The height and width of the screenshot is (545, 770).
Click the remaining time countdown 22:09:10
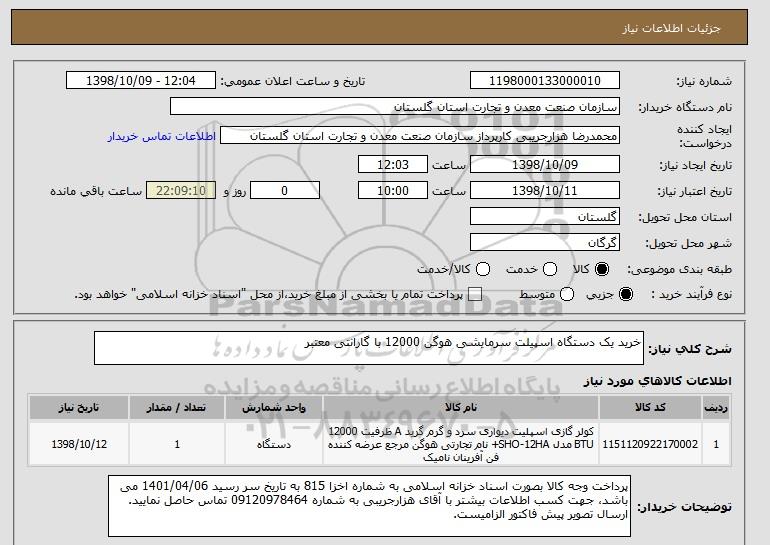[x=181, y=191]
